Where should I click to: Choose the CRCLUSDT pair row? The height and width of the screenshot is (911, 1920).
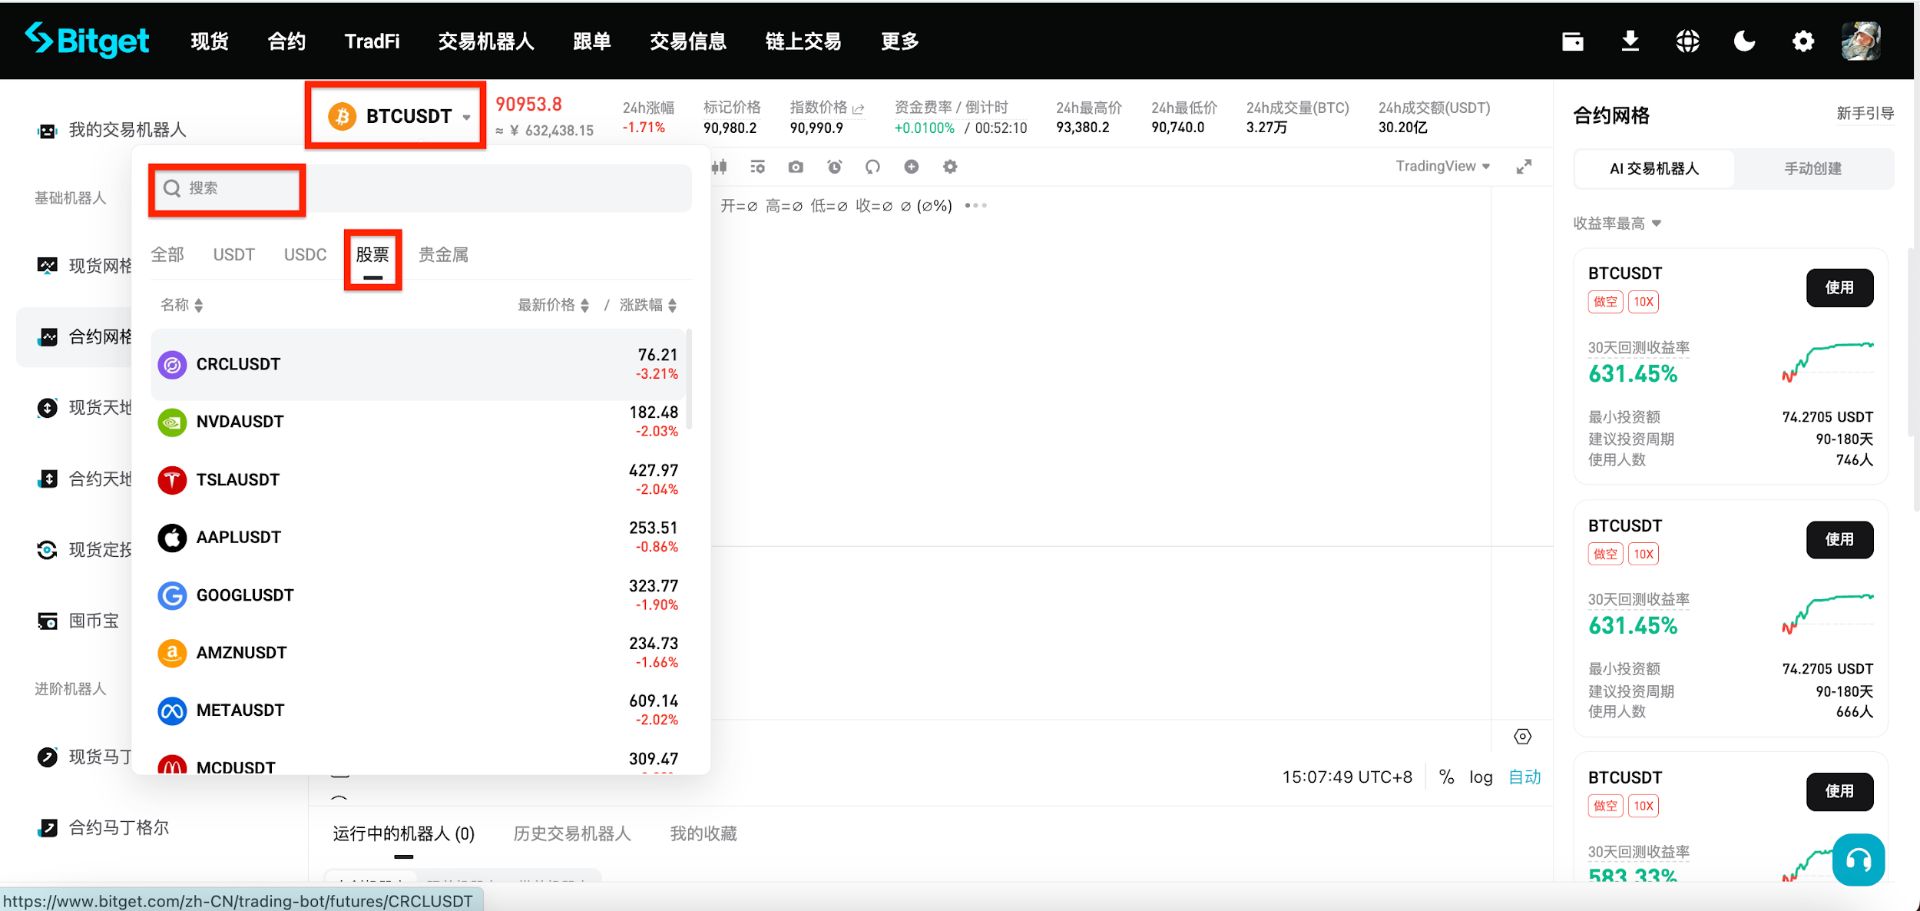pyautogui.click(x=418, y=364)
